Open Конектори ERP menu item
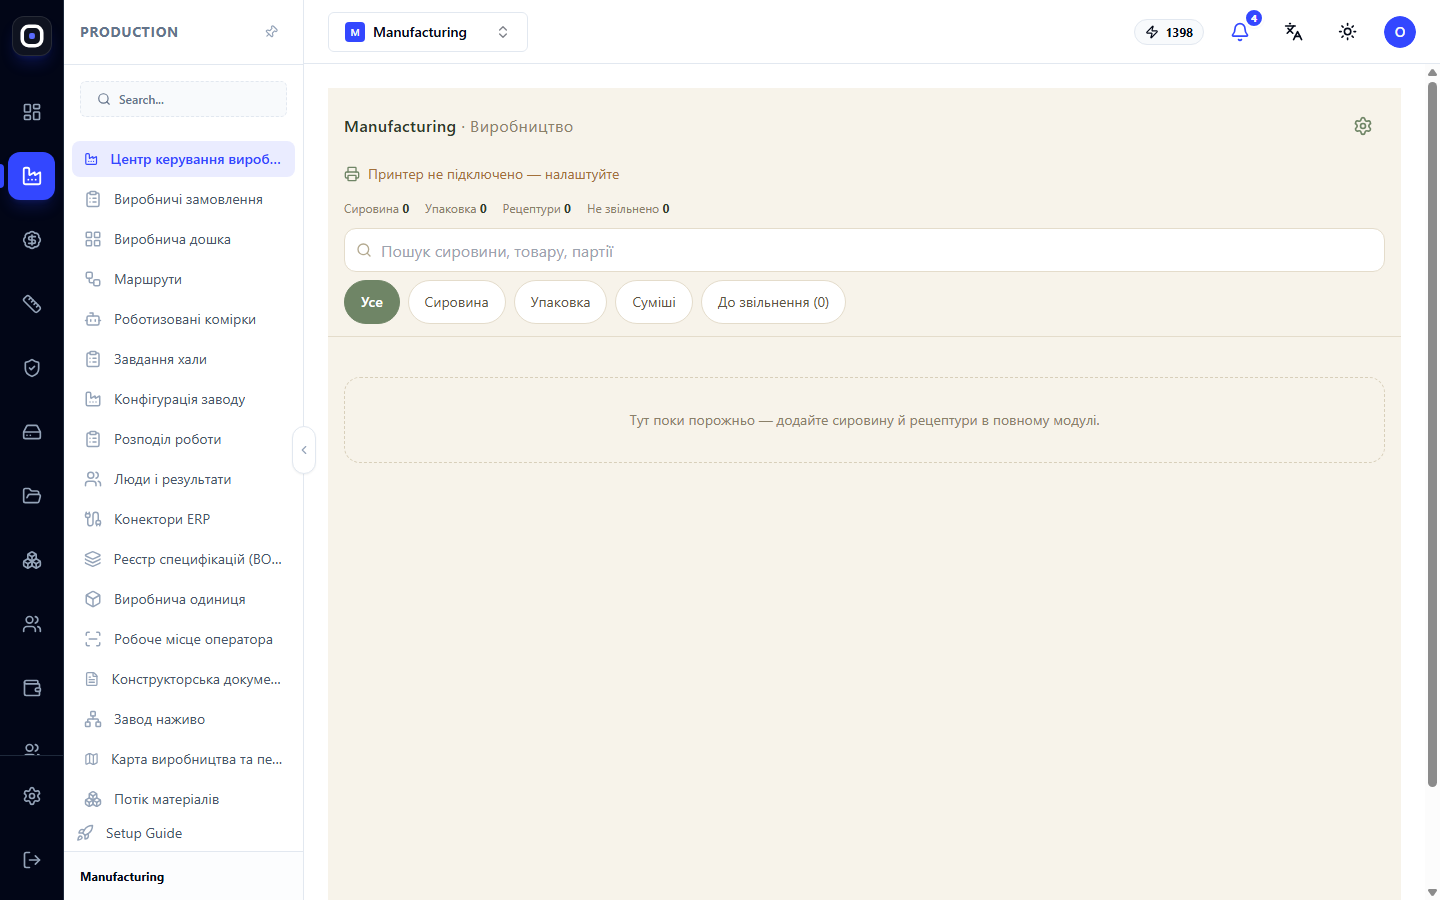Screen dimensions: 1440x900 pos(183,519)
